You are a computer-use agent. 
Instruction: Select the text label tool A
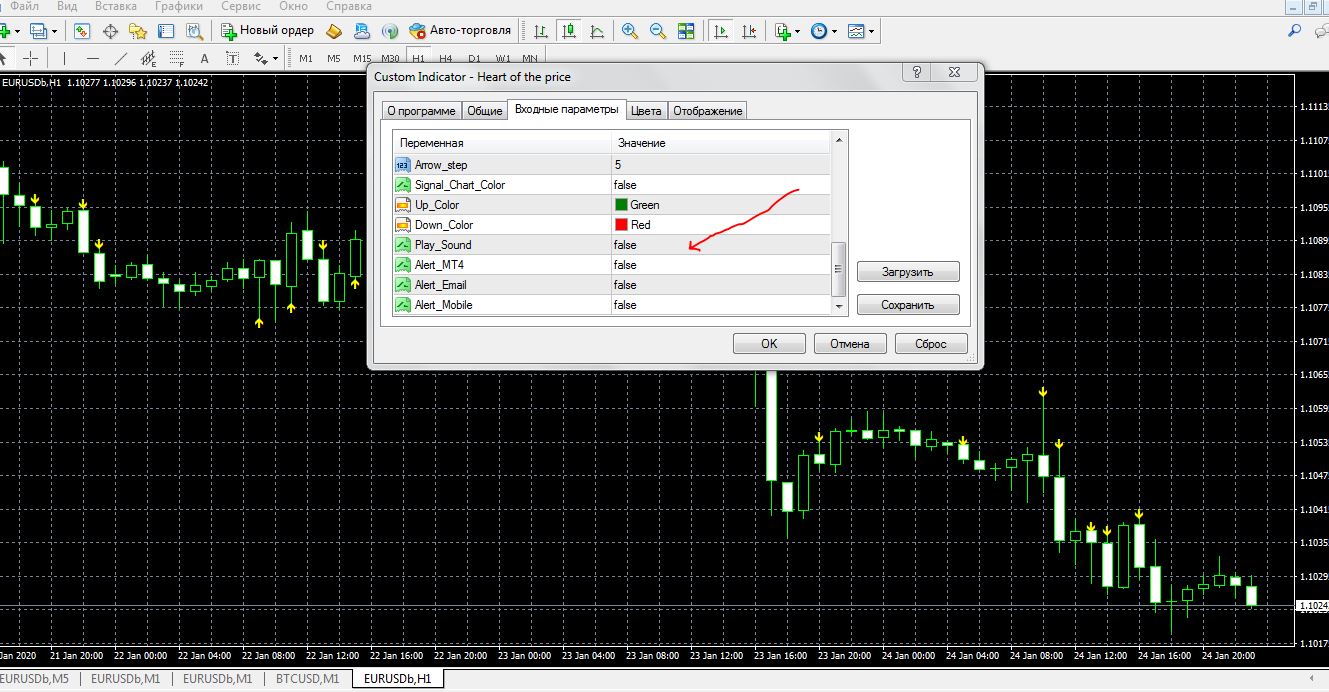[205, 58]
